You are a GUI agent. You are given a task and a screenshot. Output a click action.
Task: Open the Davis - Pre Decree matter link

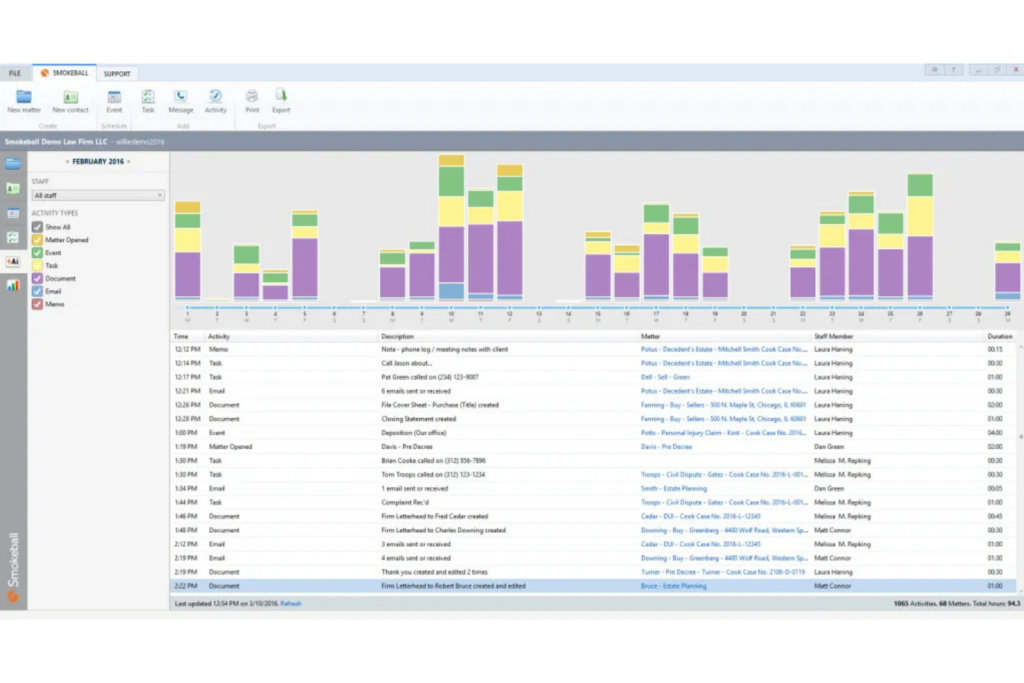666,447
